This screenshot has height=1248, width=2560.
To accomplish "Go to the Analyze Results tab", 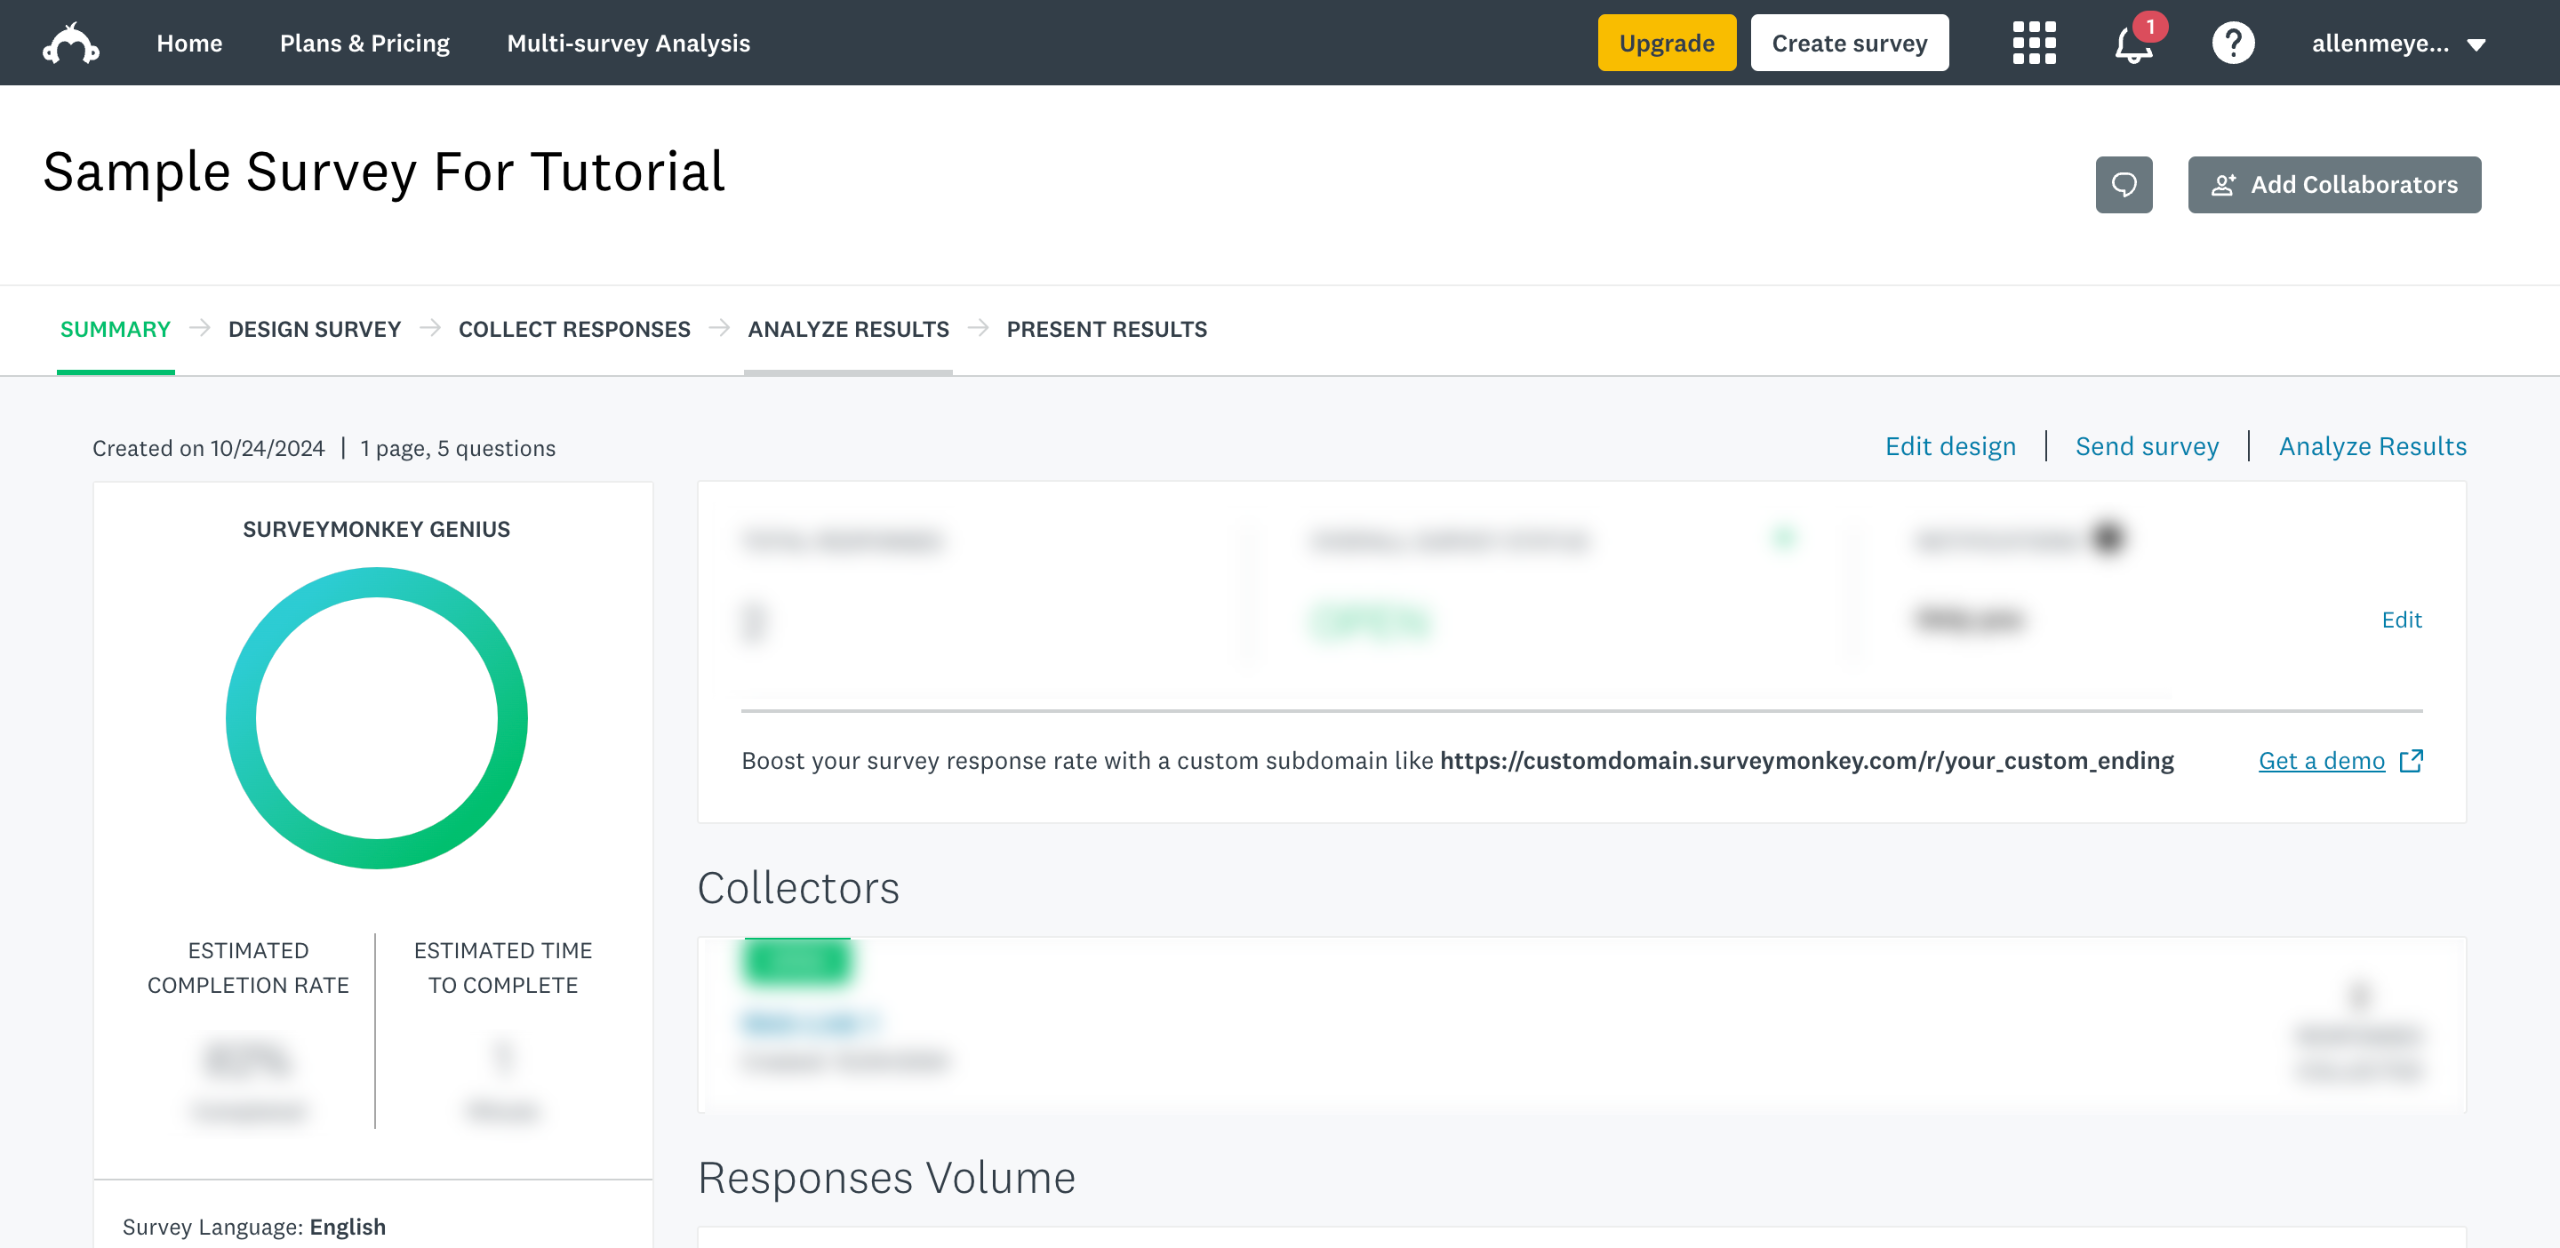I will coord(848,329).
